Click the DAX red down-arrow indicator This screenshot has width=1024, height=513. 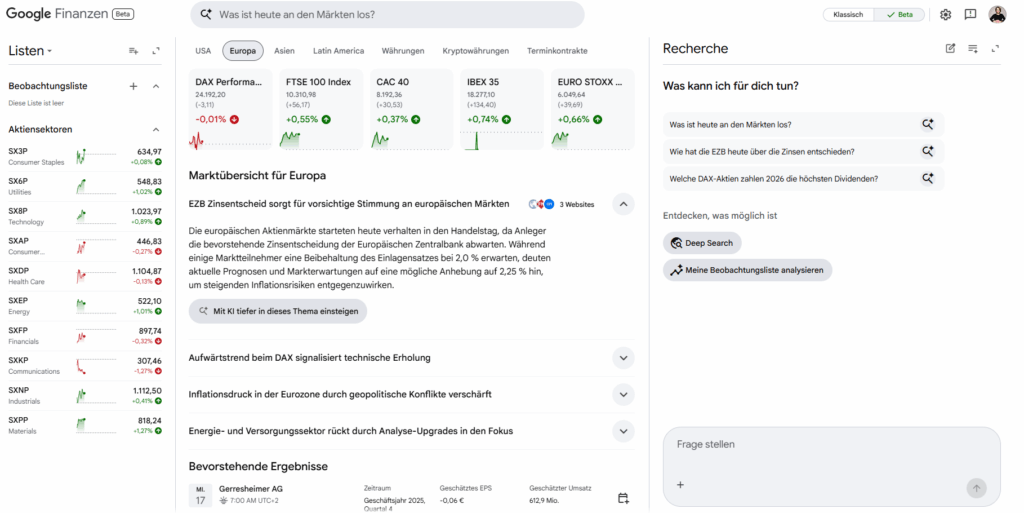234,119
